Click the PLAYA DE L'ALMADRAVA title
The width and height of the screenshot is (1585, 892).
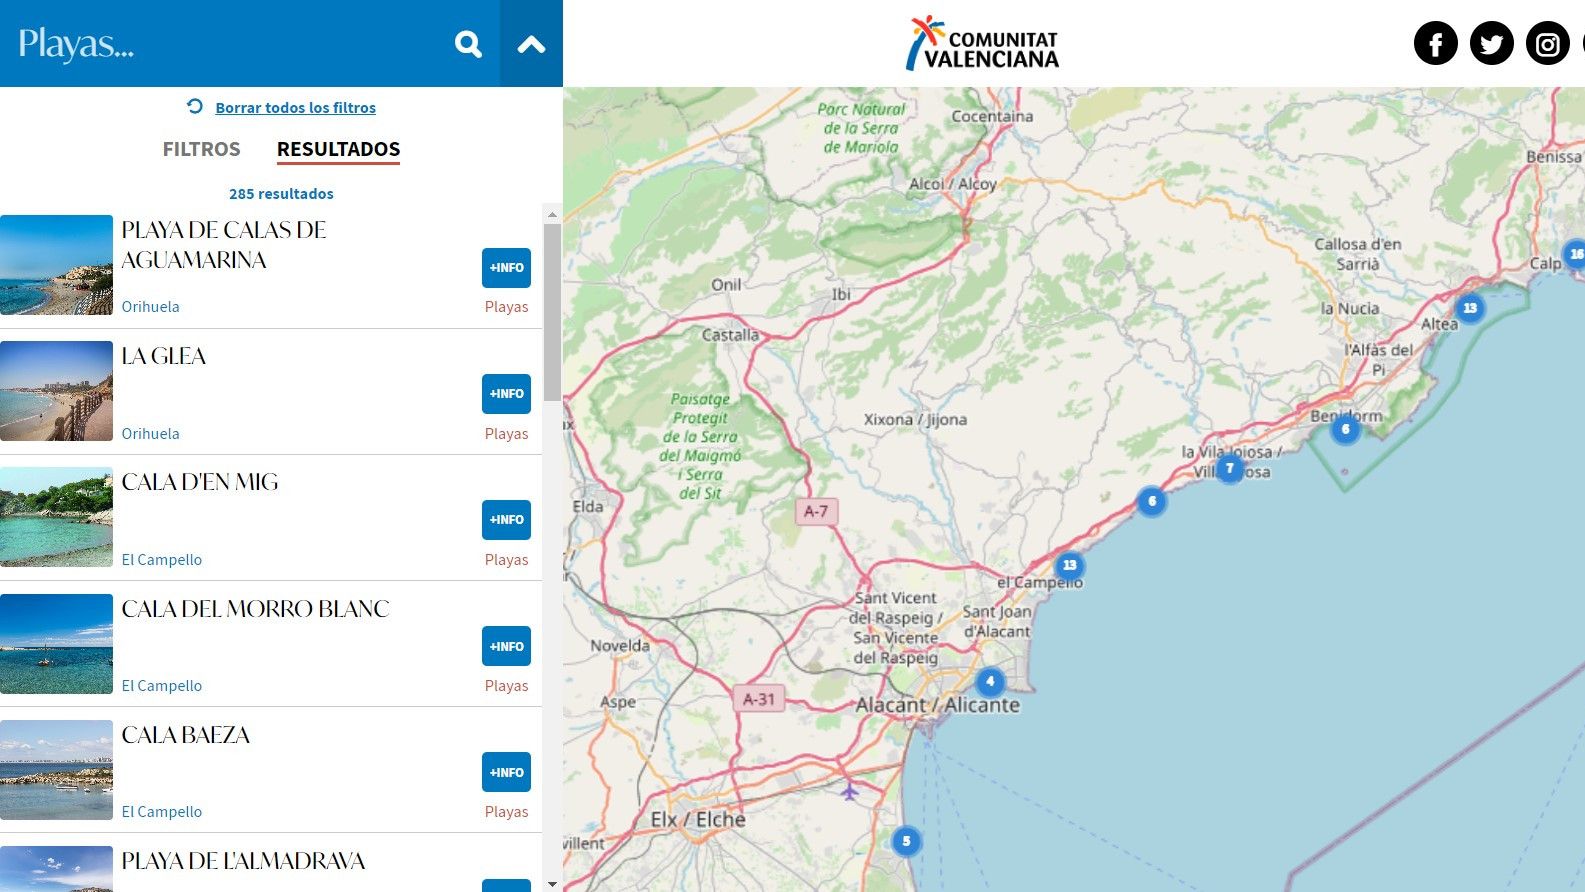243,861
